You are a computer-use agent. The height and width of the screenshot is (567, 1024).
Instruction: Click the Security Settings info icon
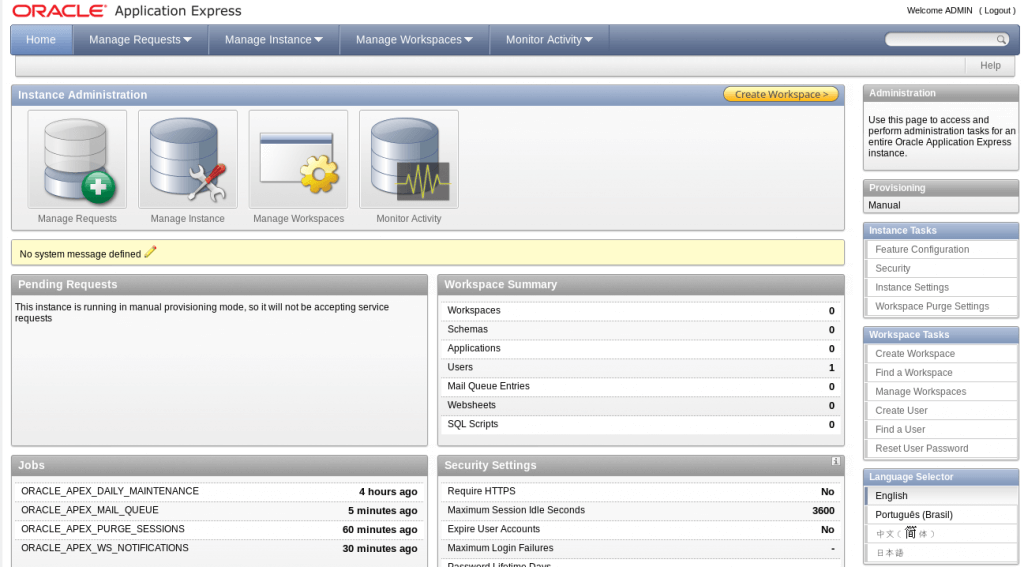coord(835,461)
